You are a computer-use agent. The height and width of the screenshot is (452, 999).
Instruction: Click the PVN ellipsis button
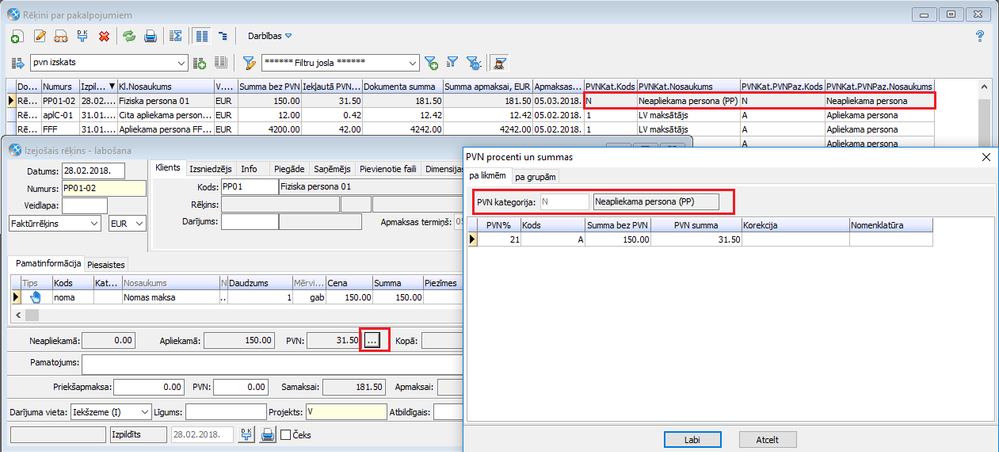373,341
